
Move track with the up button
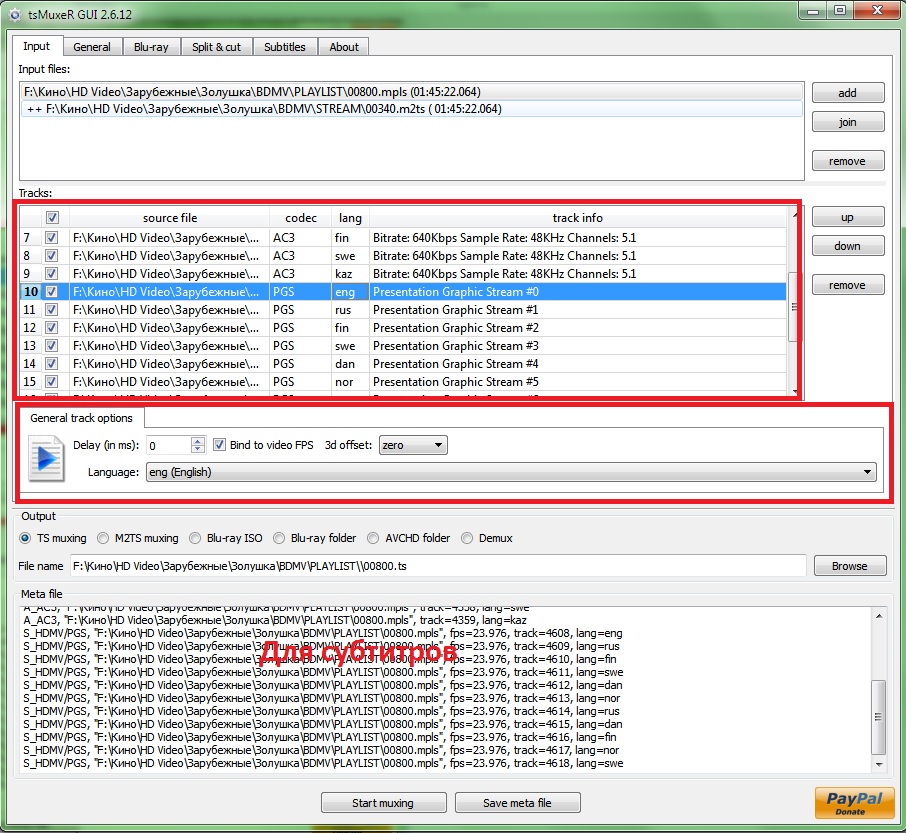848,217
